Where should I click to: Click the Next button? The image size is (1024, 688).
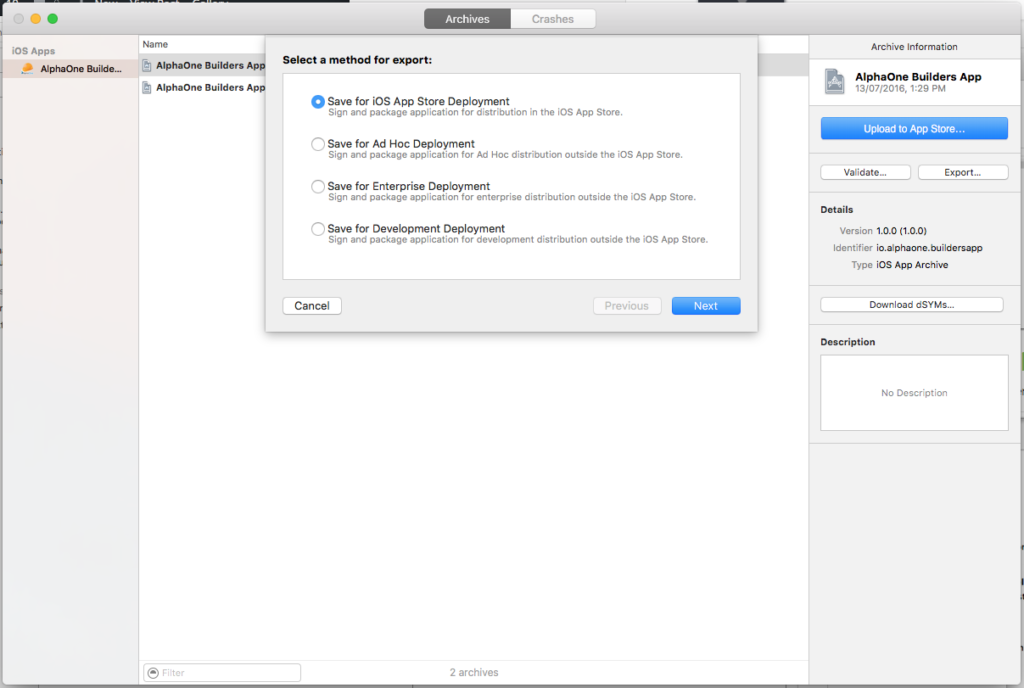705,306
